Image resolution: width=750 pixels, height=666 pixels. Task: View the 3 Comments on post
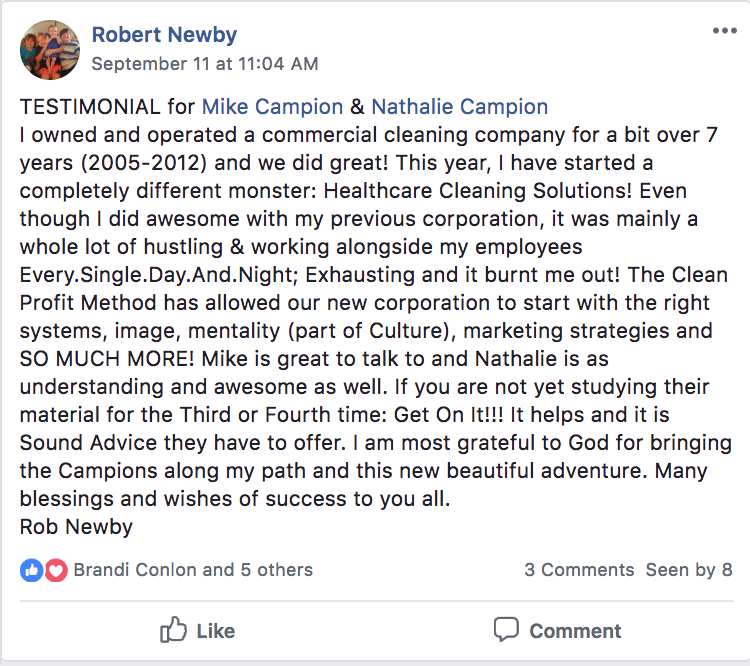[x=579, y=570]
